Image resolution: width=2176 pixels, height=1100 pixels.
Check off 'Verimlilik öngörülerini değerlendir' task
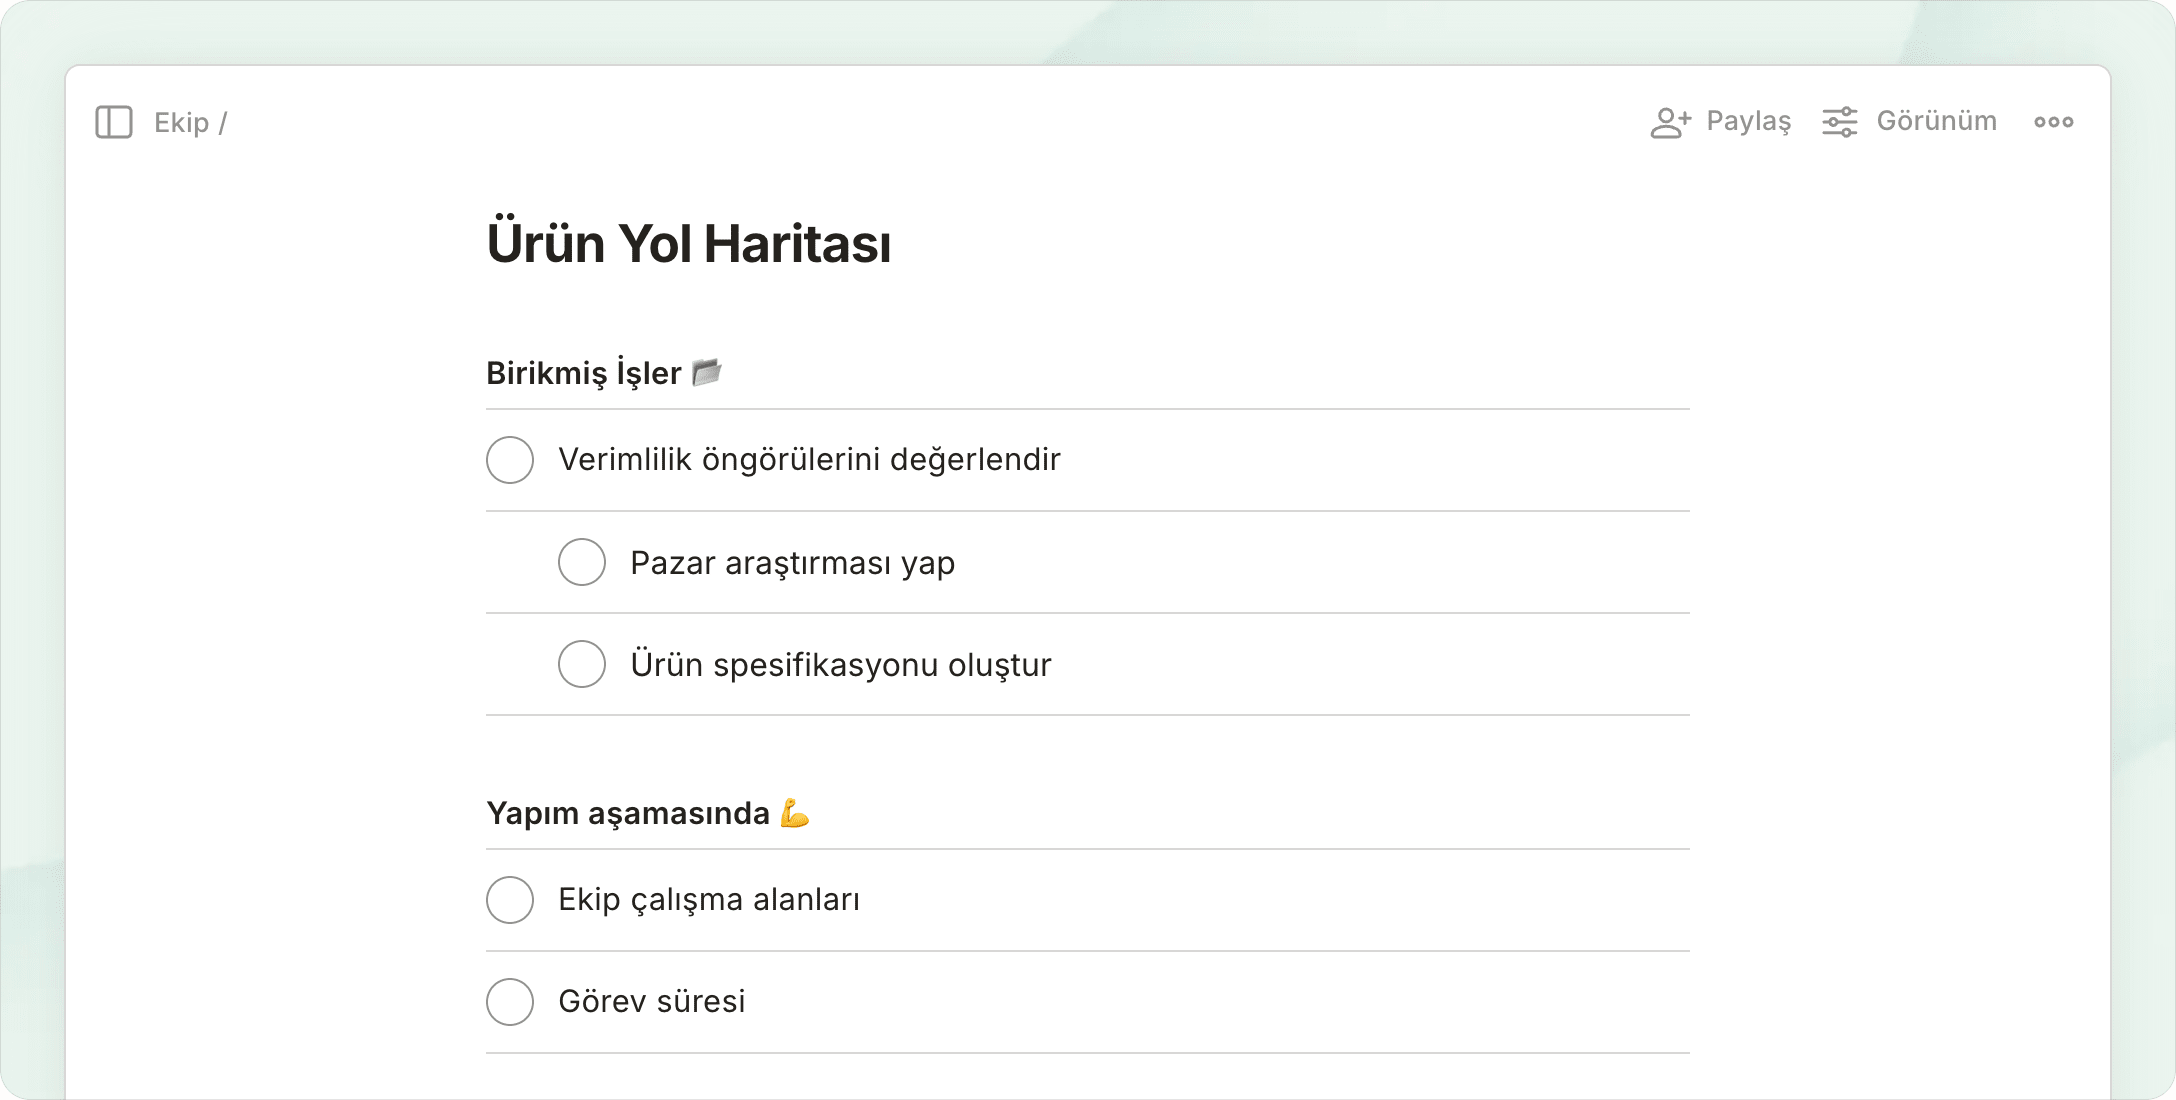pyautogui.click(x=510, y=460)
